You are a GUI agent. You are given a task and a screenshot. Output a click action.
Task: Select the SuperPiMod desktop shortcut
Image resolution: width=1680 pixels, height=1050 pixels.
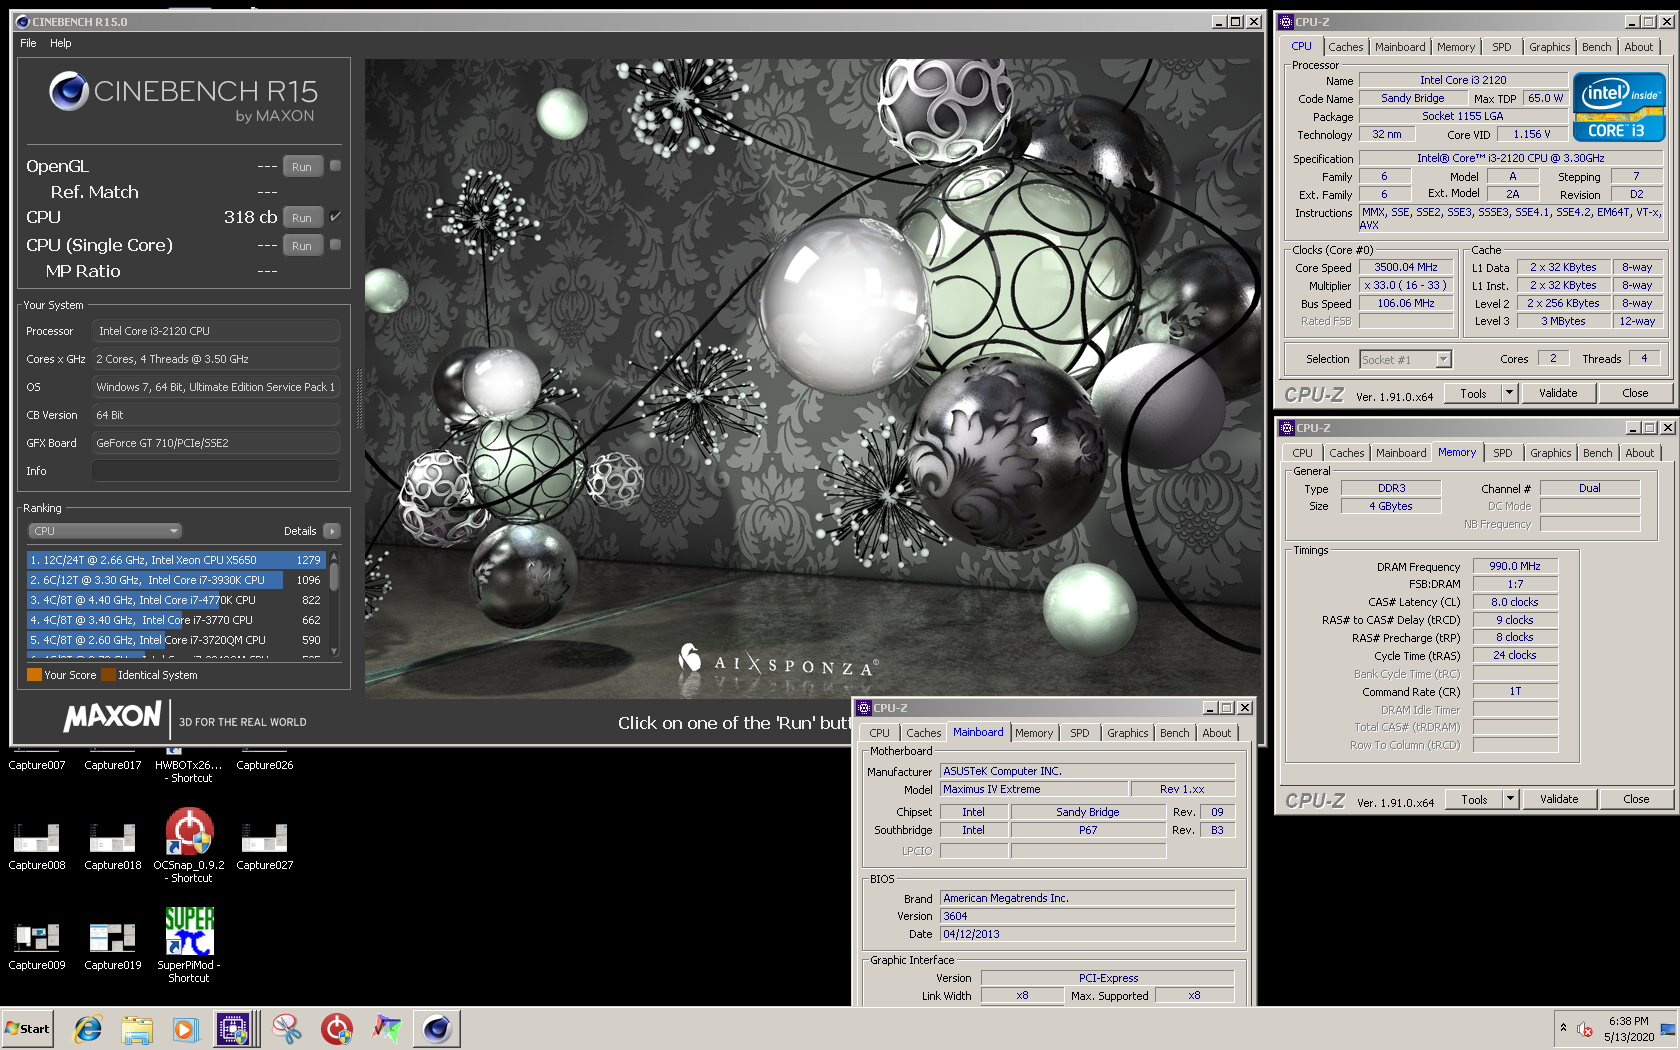(189, 946)
